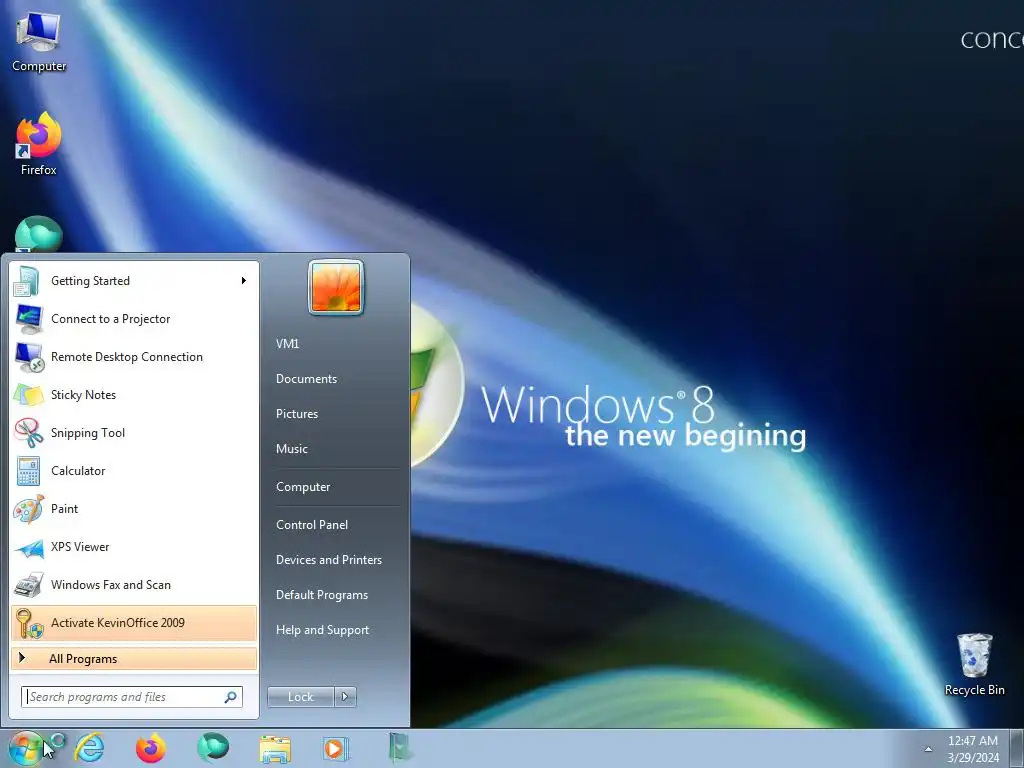Open the shutdown options arrow next to Lock
The height and width of the screenshot is (768, 1024).
345,697
